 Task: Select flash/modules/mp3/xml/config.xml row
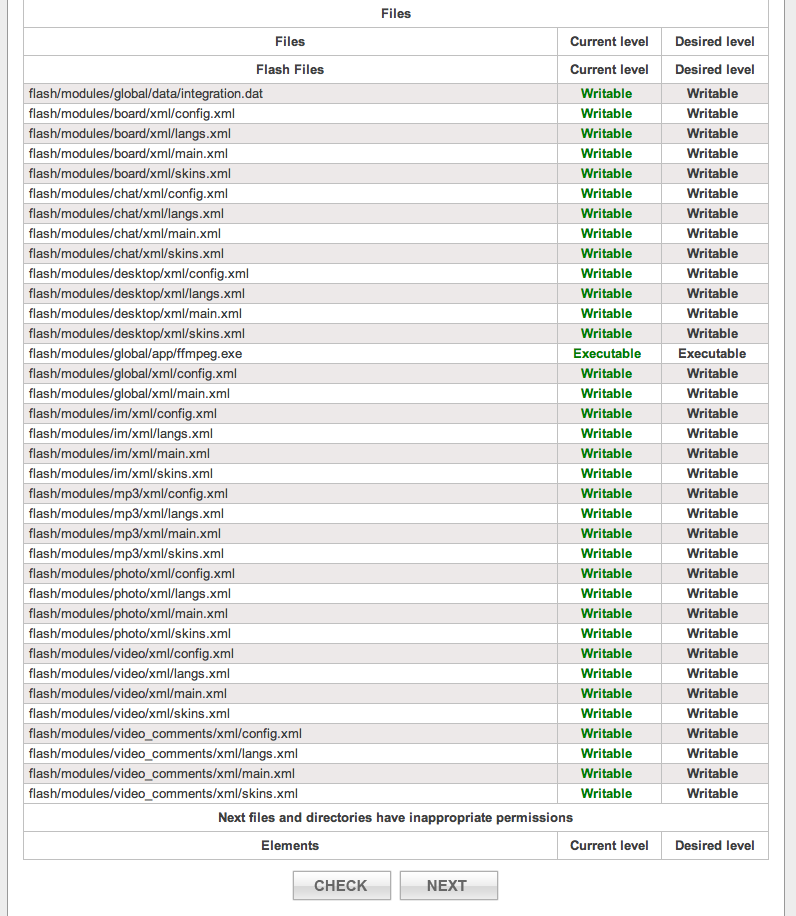pyautogui.click(x=128, y=494)
